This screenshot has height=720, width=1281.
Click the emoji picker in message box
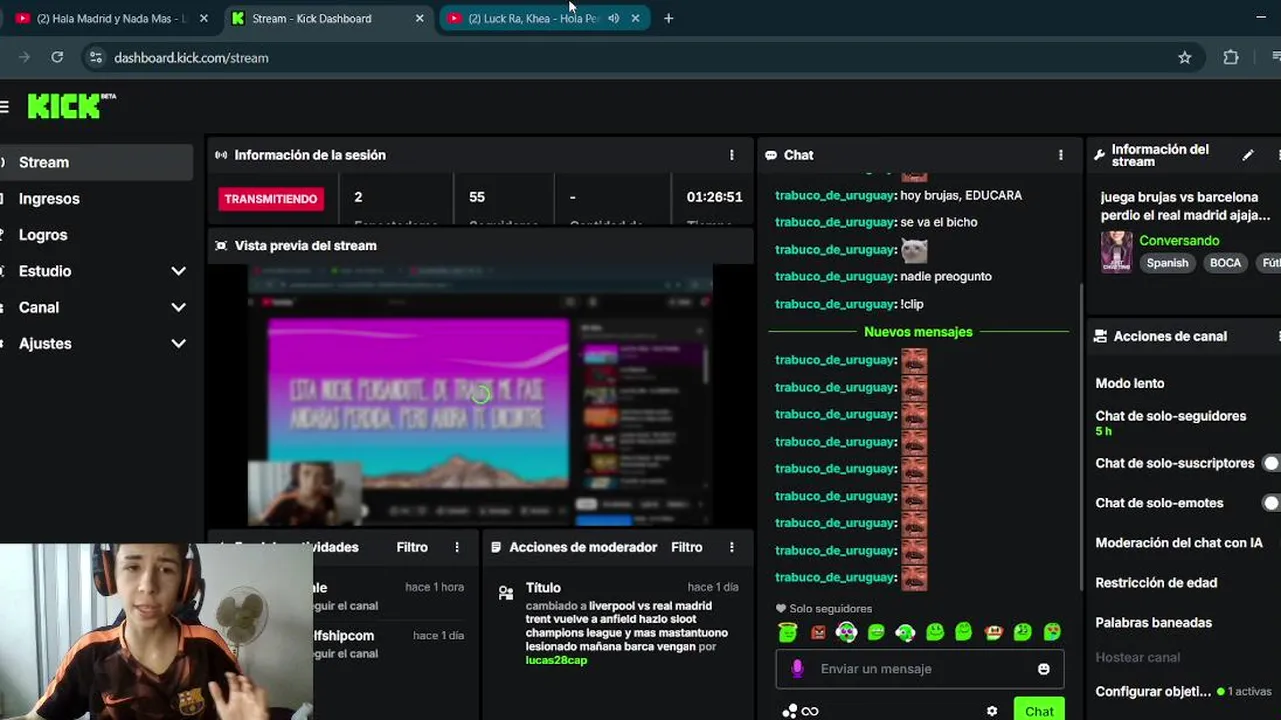click(1044, 669)
